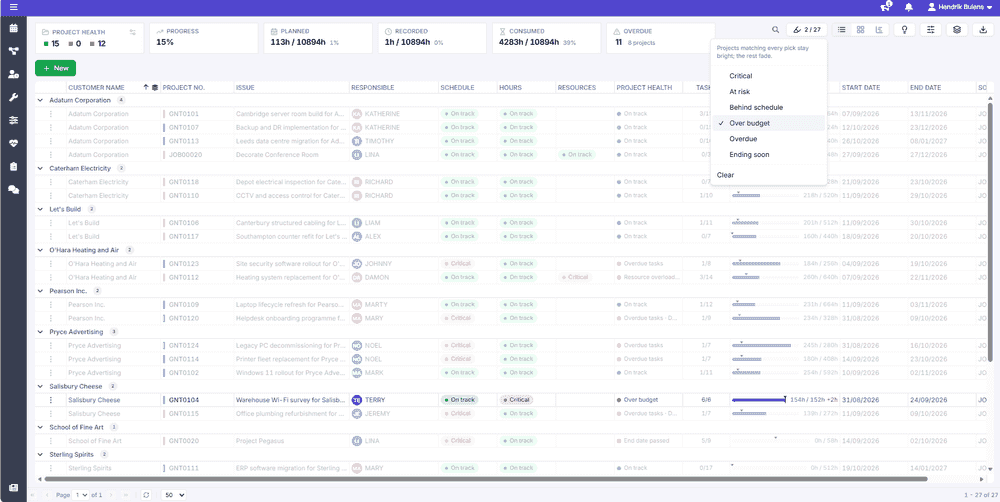
Task: Sort by the Project No. column header
Action: (183, 87)
